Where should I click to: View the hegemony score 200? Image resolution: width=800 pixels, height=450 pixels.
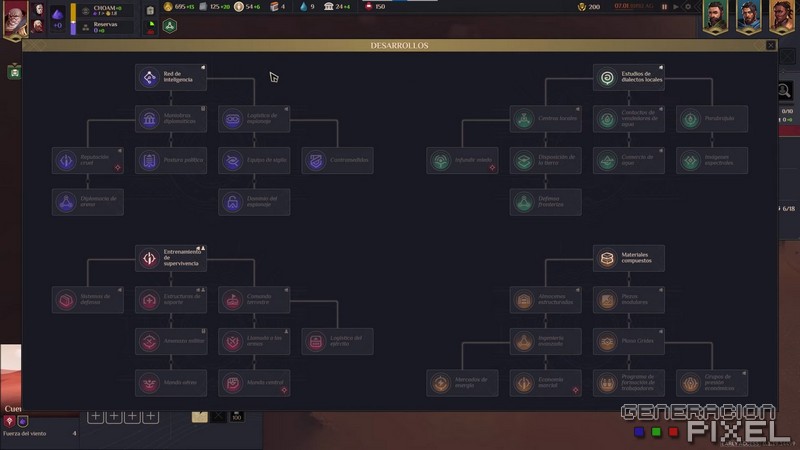point(588,7)
